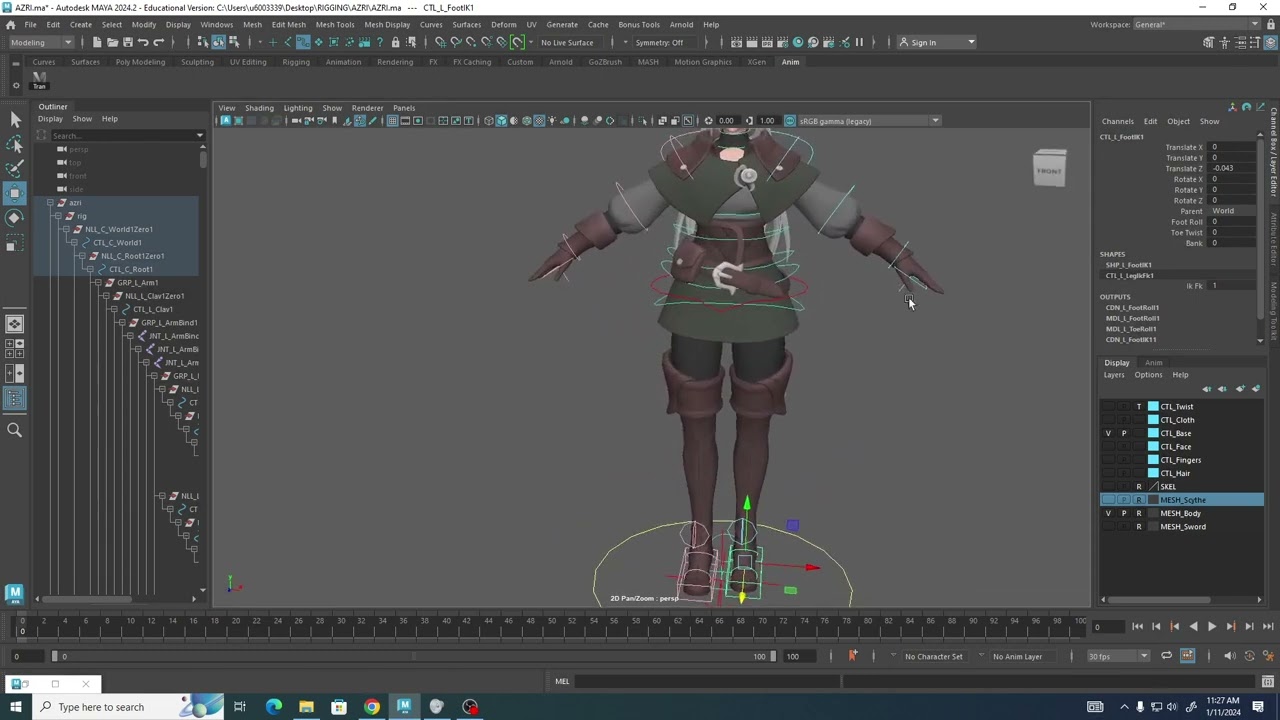The image size is (1280, 720).
Task: Toggle display type R of SKEL layer
Action: click(x=1138, y=487)
